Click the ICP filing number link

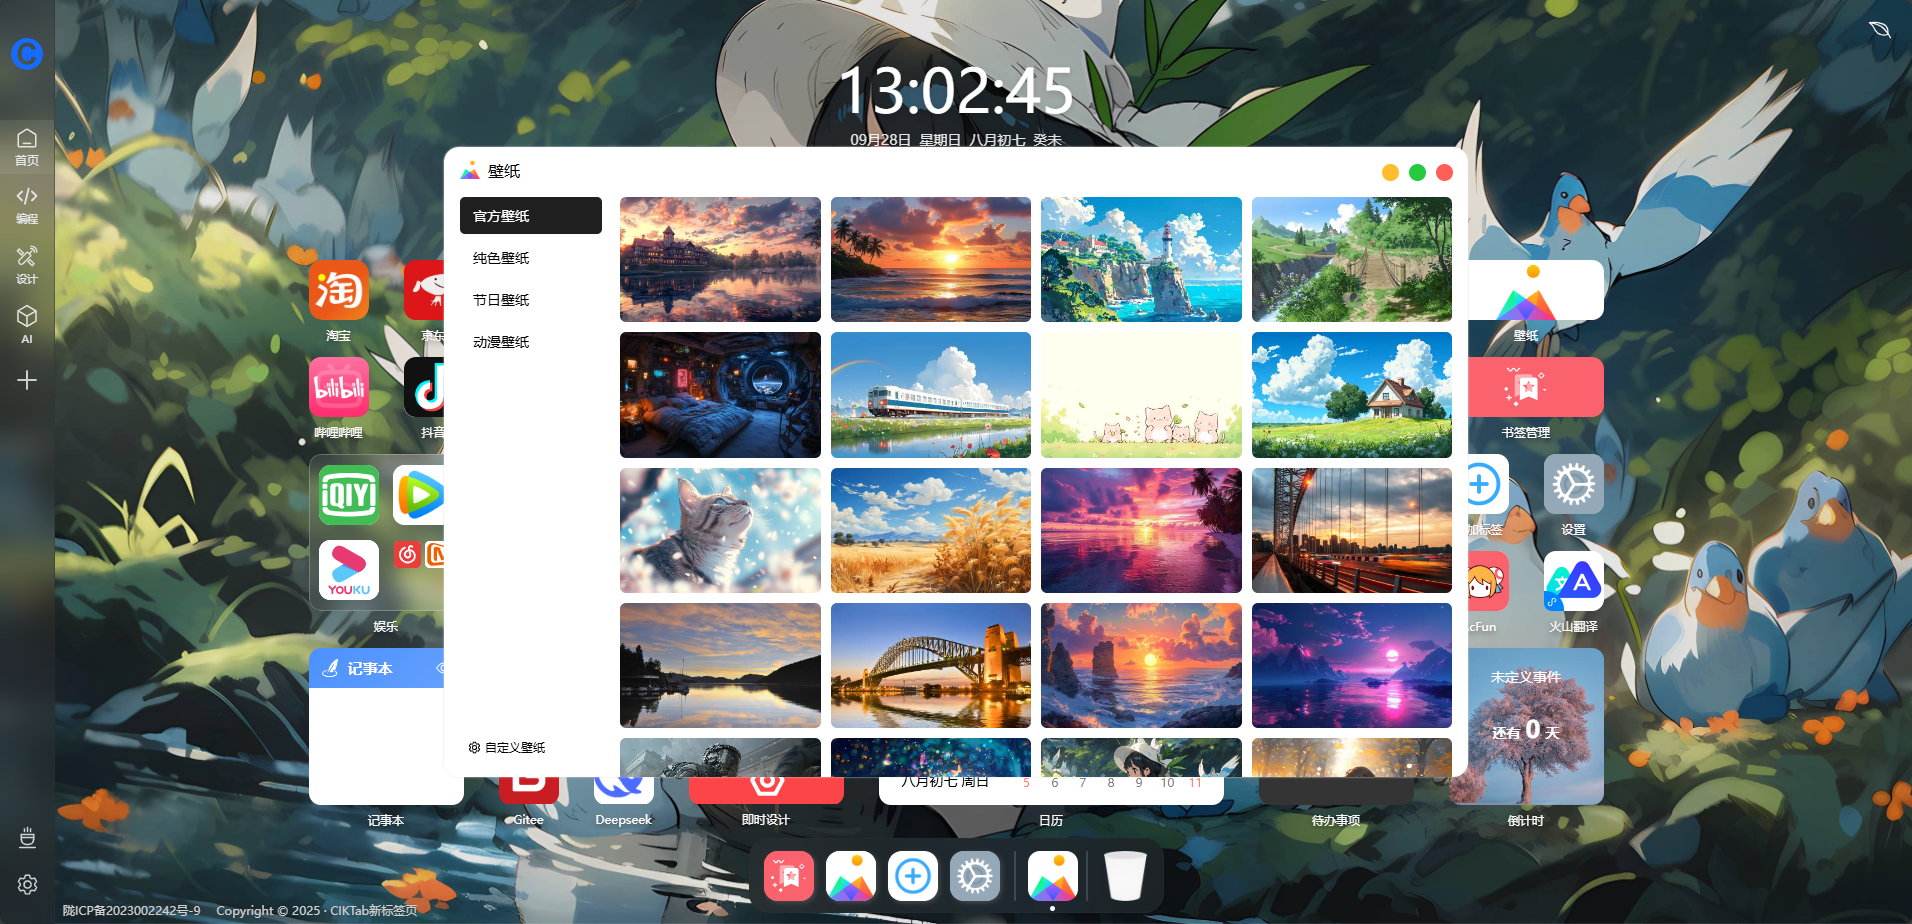tap(132, 911)
